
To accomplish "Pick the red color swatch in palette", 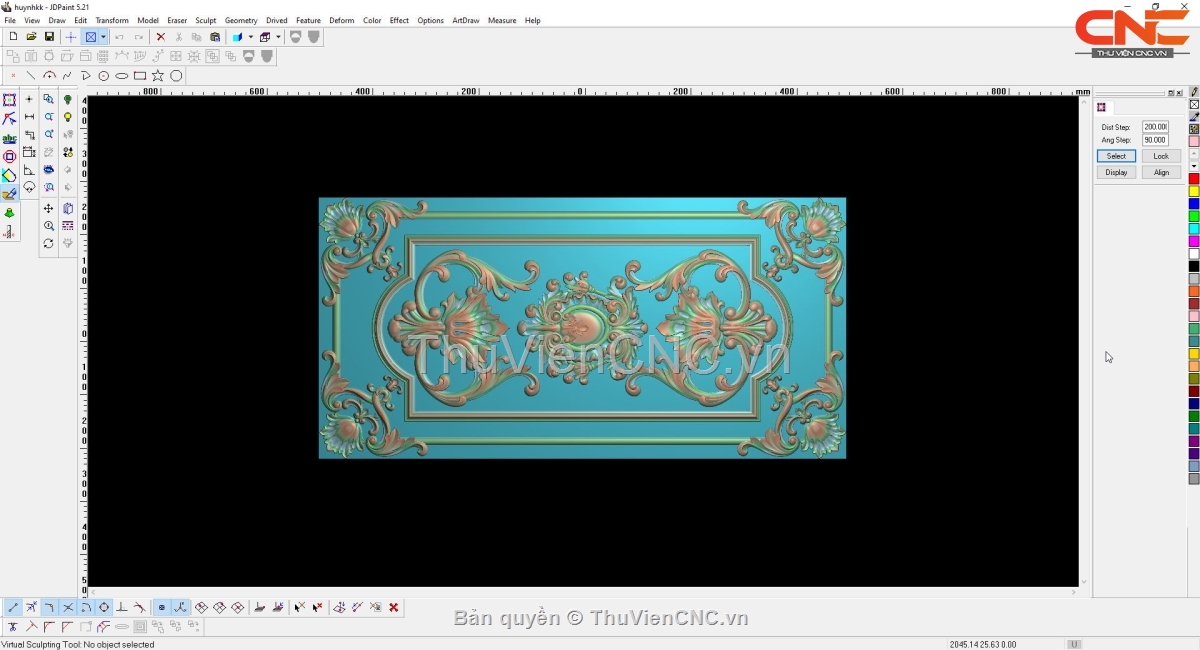I will point(1194,179).
